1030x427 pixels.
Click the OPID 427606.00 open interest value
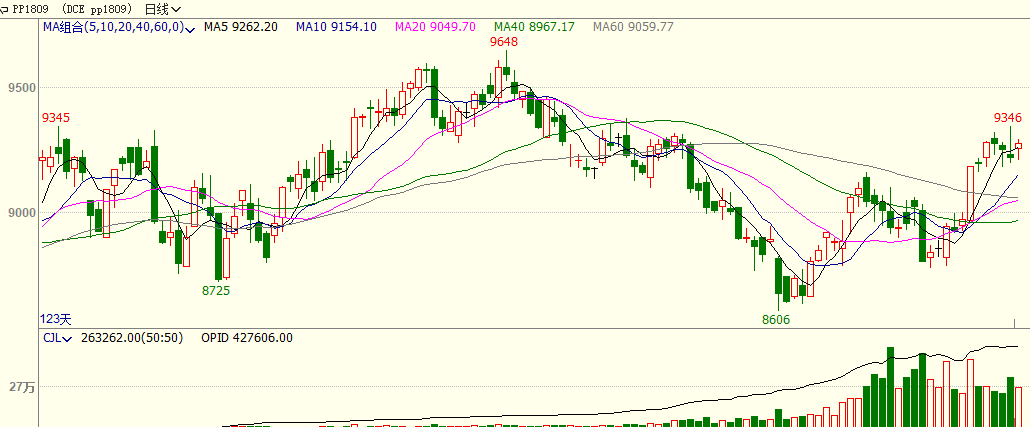coord(247,338)
